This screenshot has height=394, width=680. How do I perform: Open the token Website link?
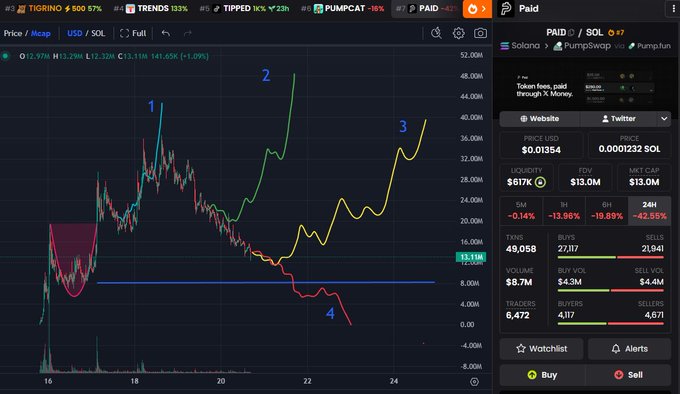[539, 118]
